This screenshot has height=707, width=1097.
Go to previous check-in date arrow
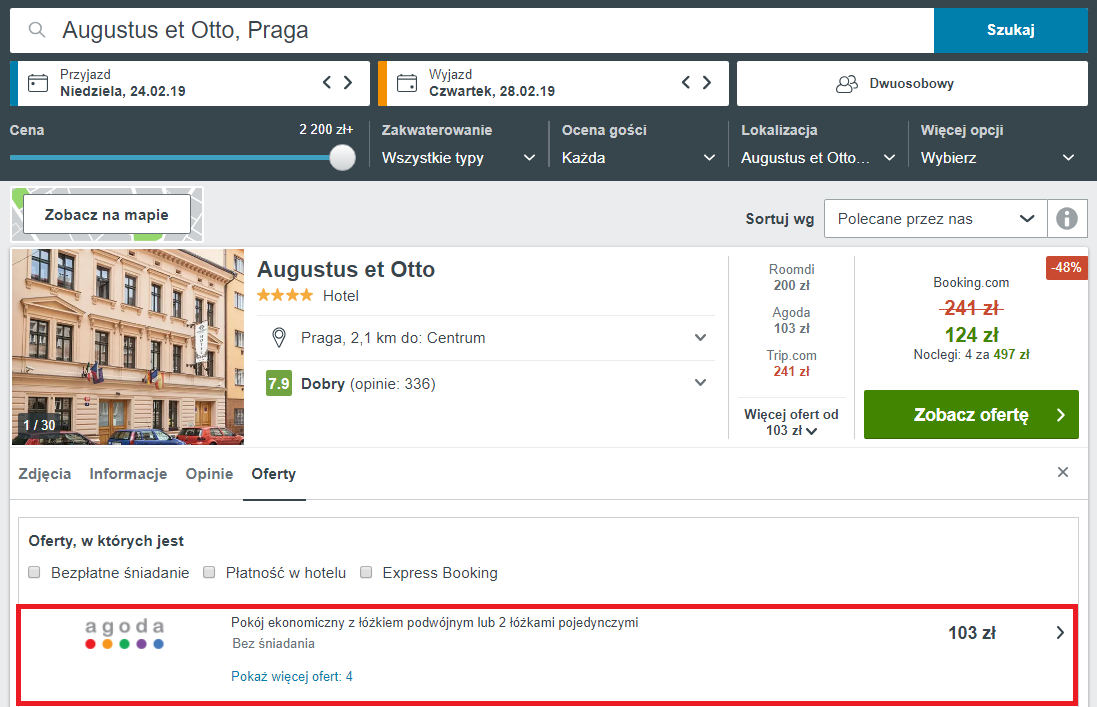click(327, 83)
